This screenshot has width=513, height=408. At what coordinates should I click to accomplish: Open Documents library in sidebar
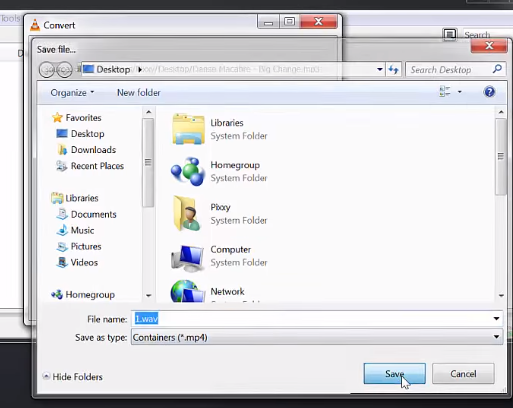[x=93, y=214]
